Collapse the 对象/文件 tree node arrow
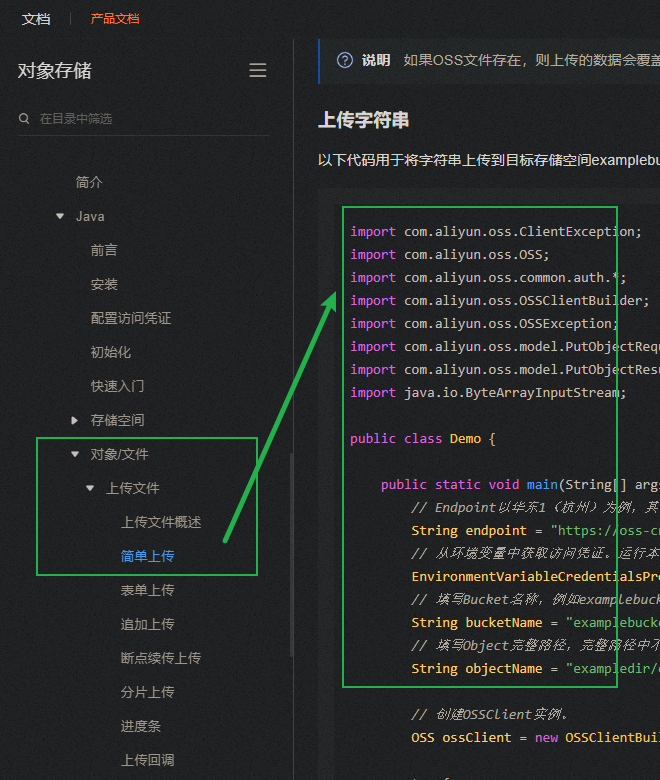 point(75,454)
